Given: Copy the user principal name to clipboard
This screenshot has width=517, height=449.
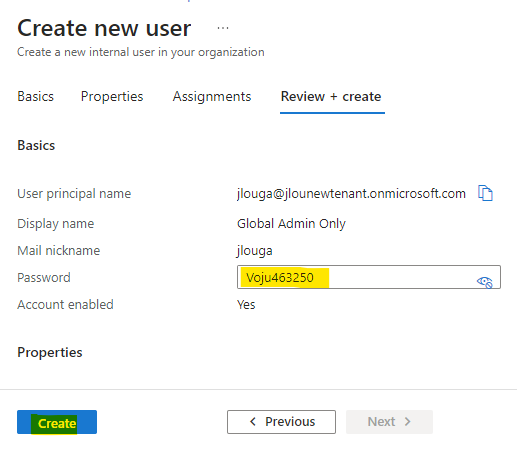Looking at the screenshot, I should pos(485,193).
